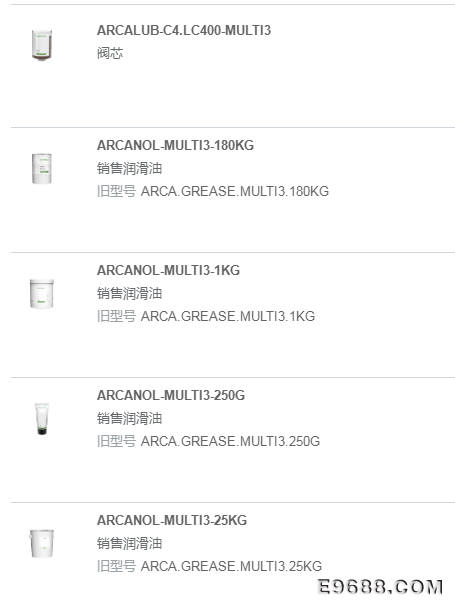Click 销售润滑油 under ARCANOL-MULTI3-180KG
Image resolution: width=455 pixels, height=606 pixels.
pos(129,169)
